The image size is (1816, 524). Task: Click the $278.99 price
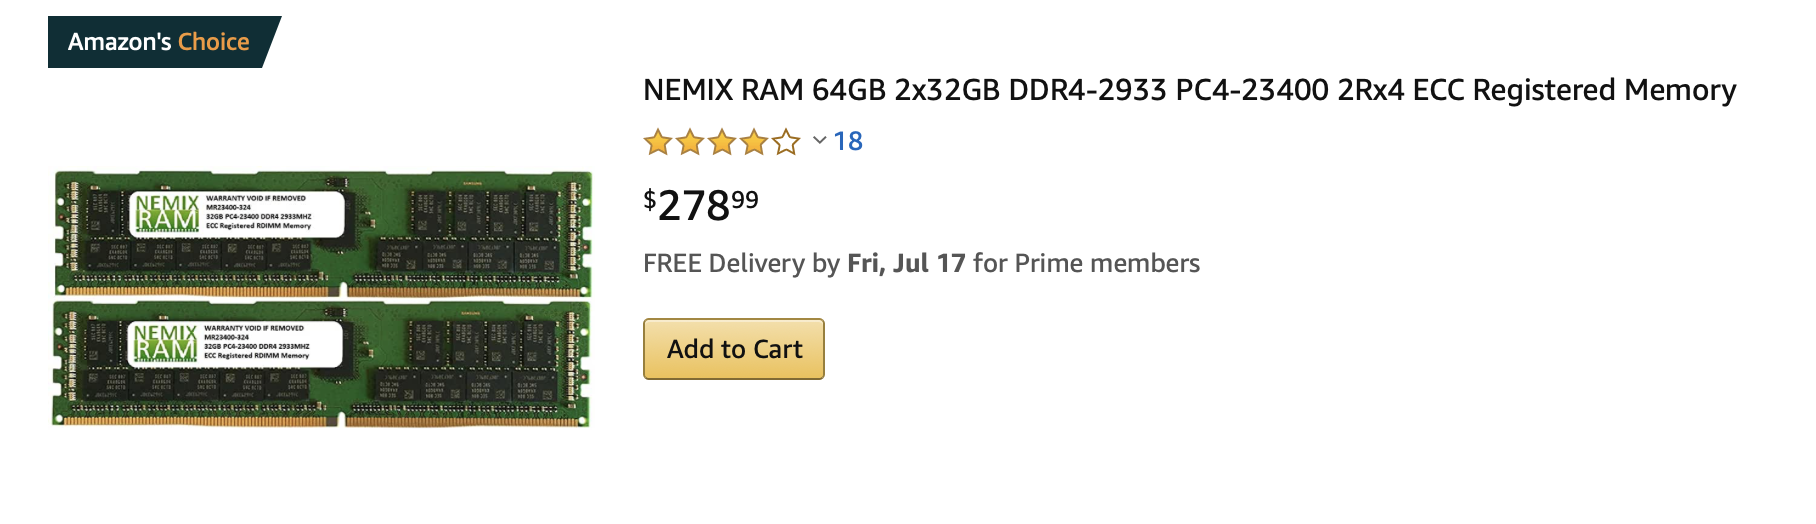coord(701,205)
